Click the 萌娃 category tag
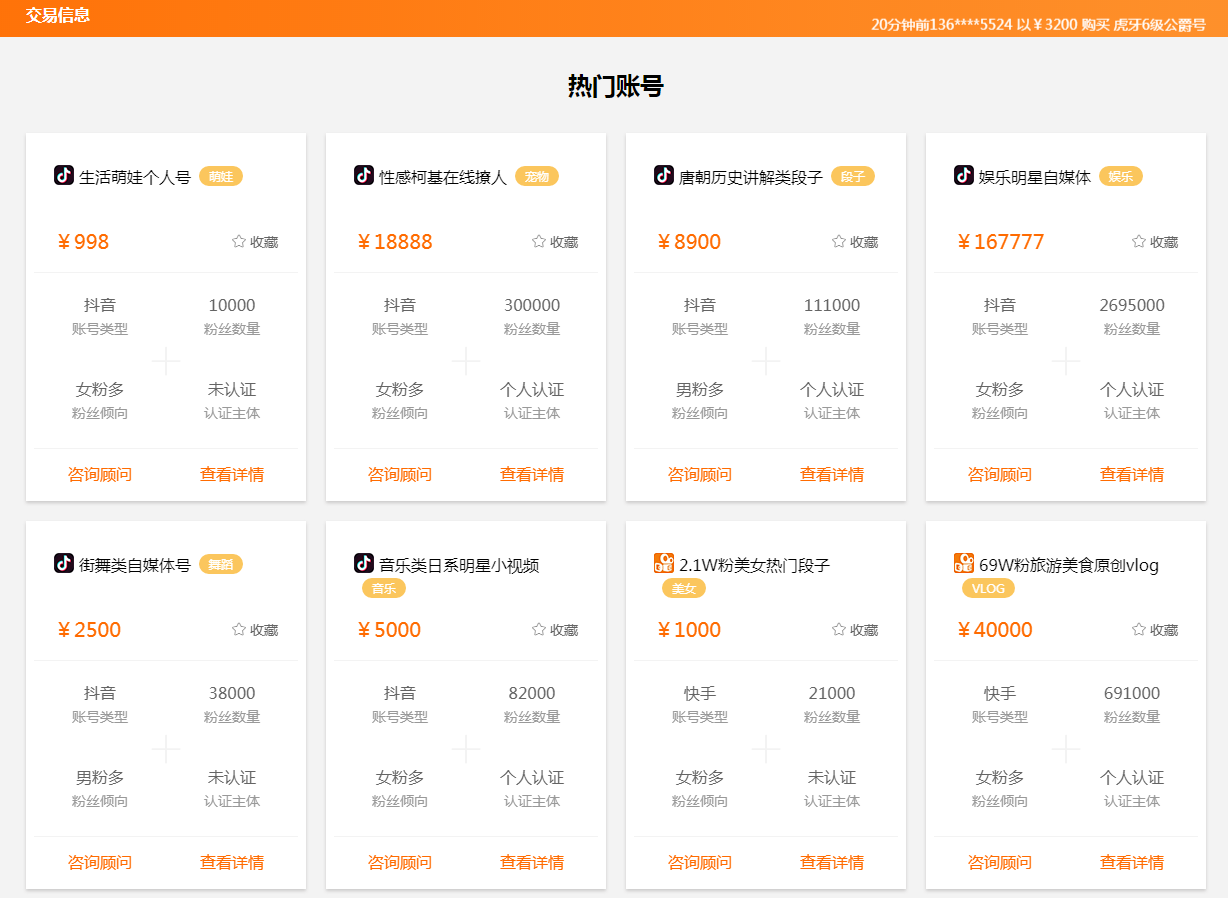 [x=221, y=177]
